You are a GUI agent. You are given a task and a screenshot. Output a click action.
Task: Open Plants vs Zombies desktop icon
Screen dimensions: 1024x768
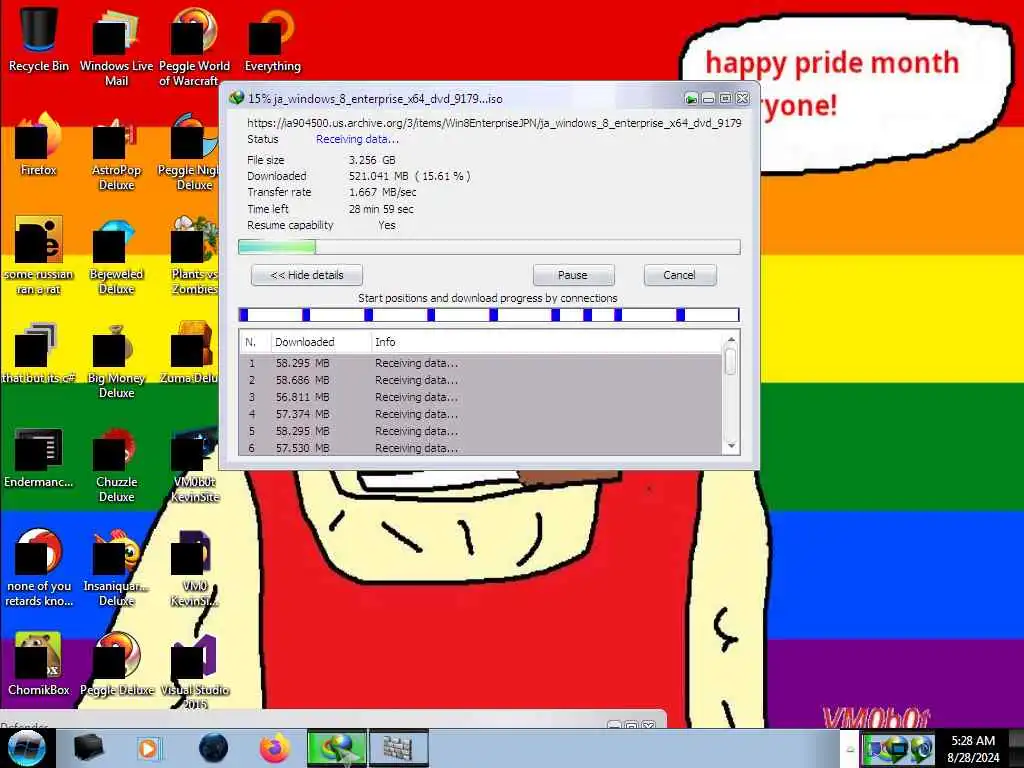coord(194,255)
